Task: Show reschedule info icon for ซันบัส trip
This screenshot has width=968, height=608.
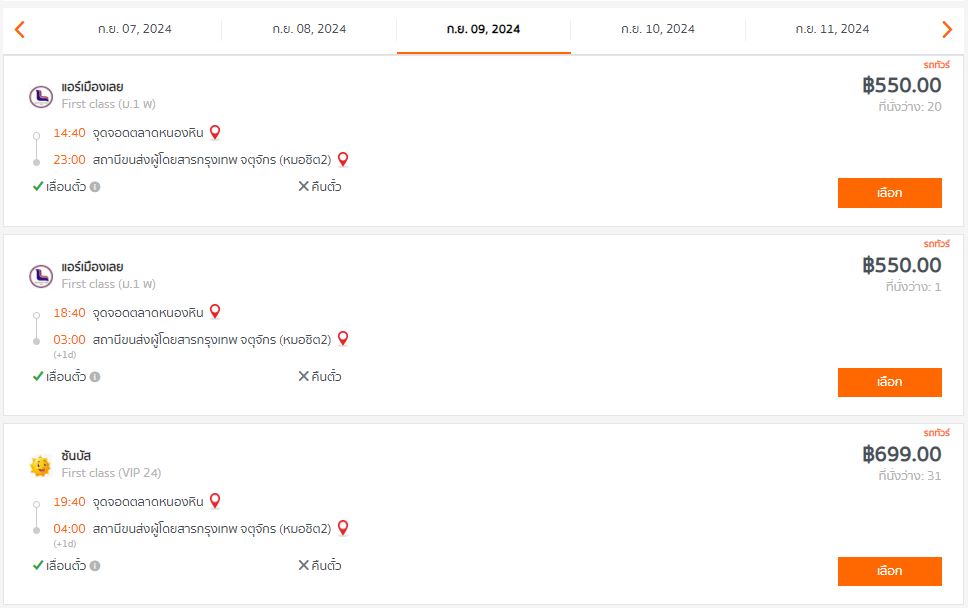Action: (94, 565)
